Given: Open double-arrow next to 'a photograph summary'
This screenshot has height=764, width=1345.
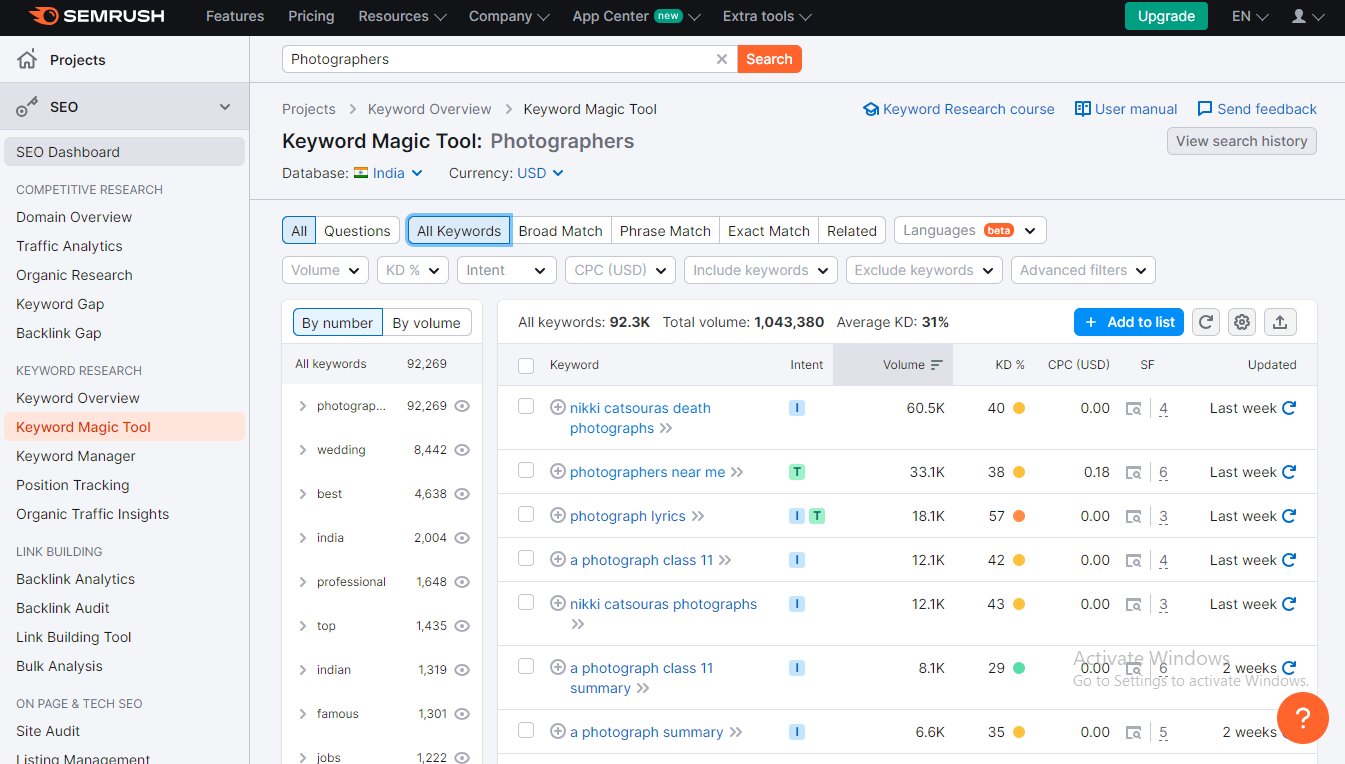Looking at the screenshot, I should (736, 732).
